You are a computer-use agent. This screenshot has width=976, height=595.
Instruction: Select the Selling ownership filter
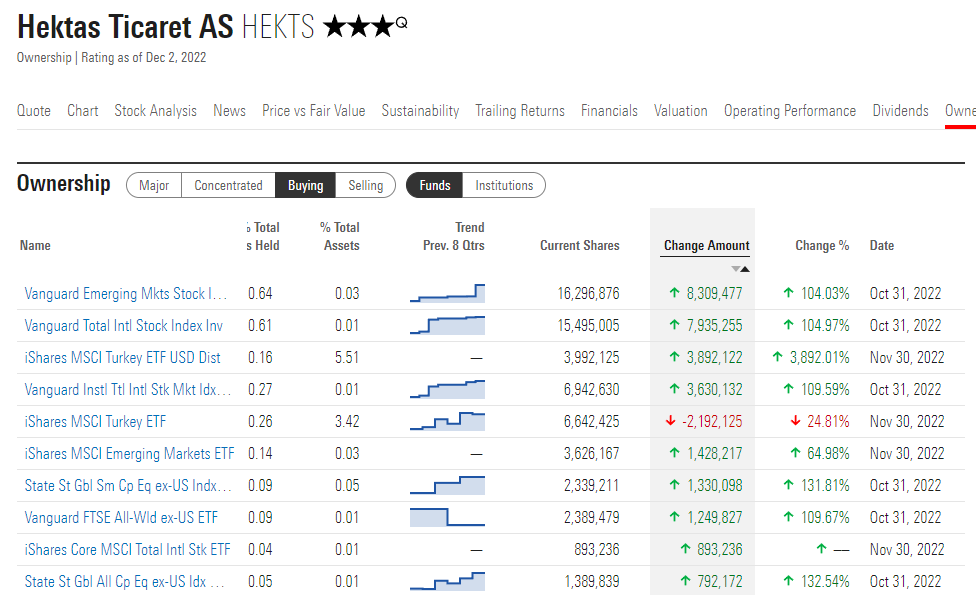click(x=365, y=185)
